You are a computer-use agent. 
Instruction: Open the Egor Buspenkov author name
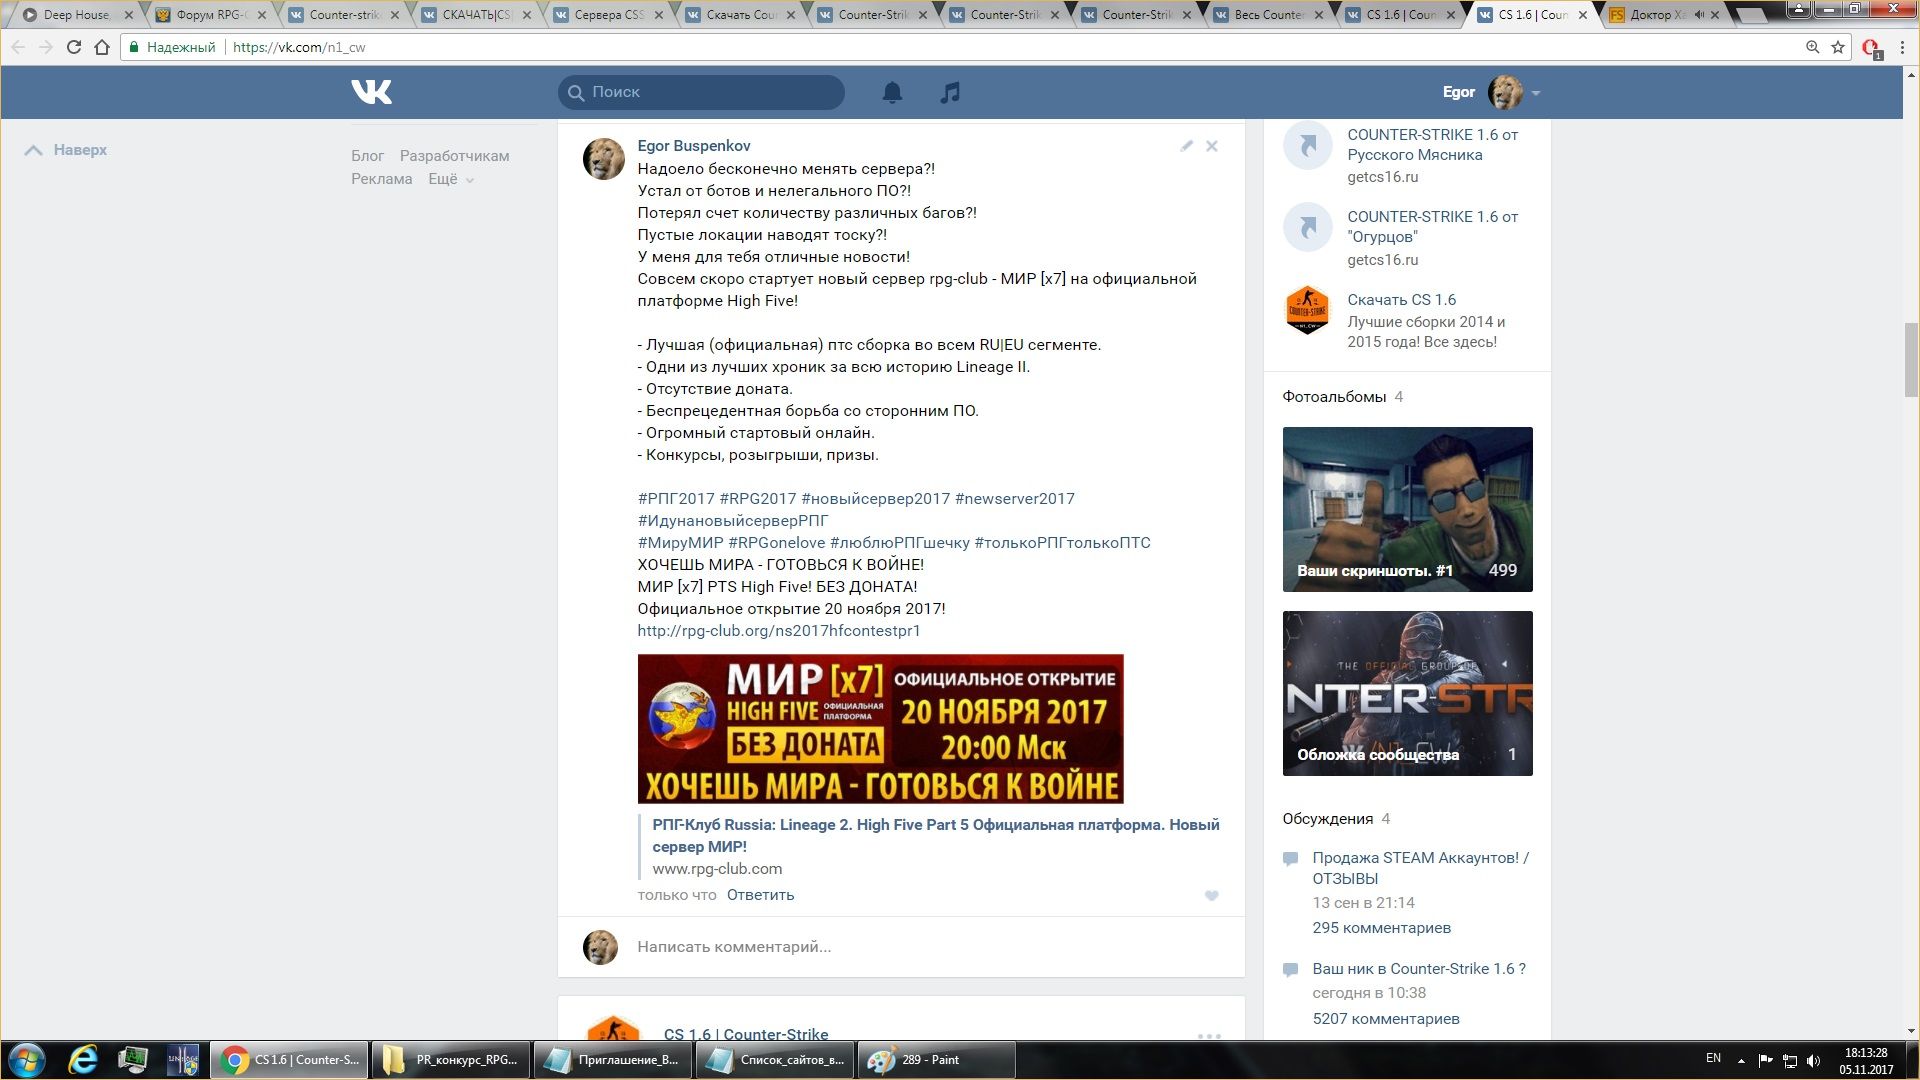(694, 146)
